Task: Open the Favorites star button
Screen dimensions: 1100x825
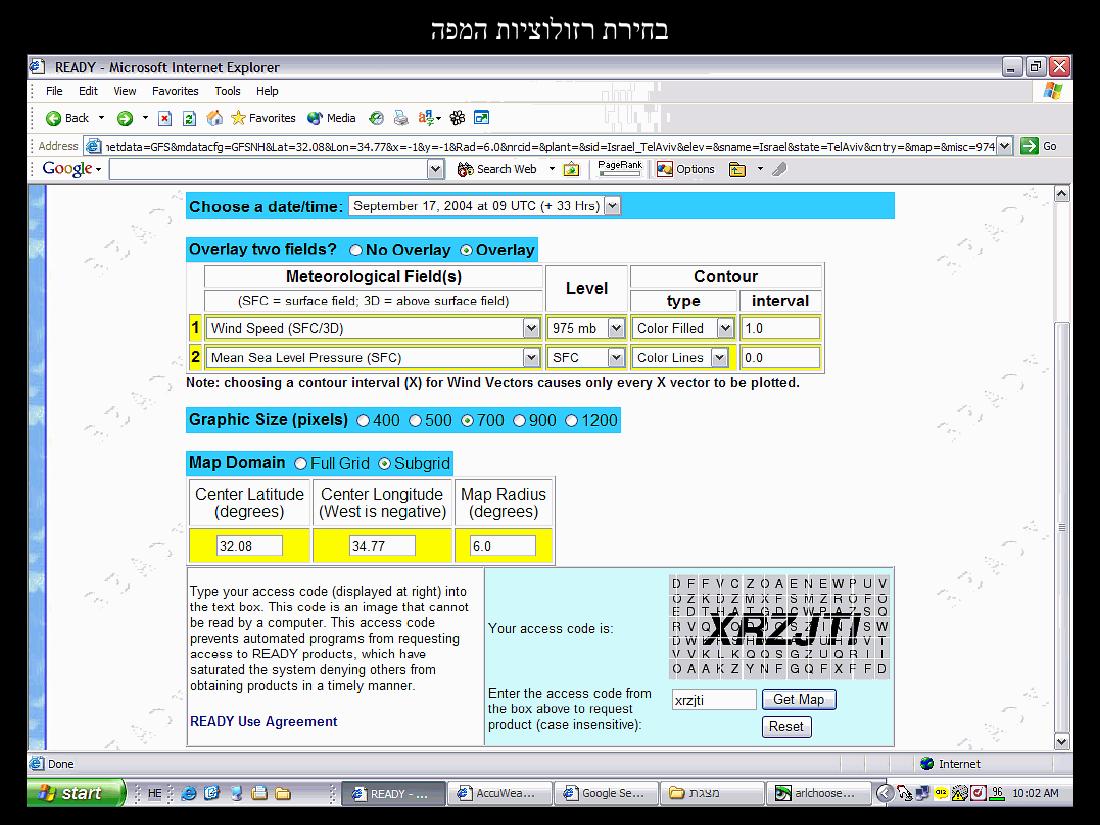Action: [x=263, y=118]
